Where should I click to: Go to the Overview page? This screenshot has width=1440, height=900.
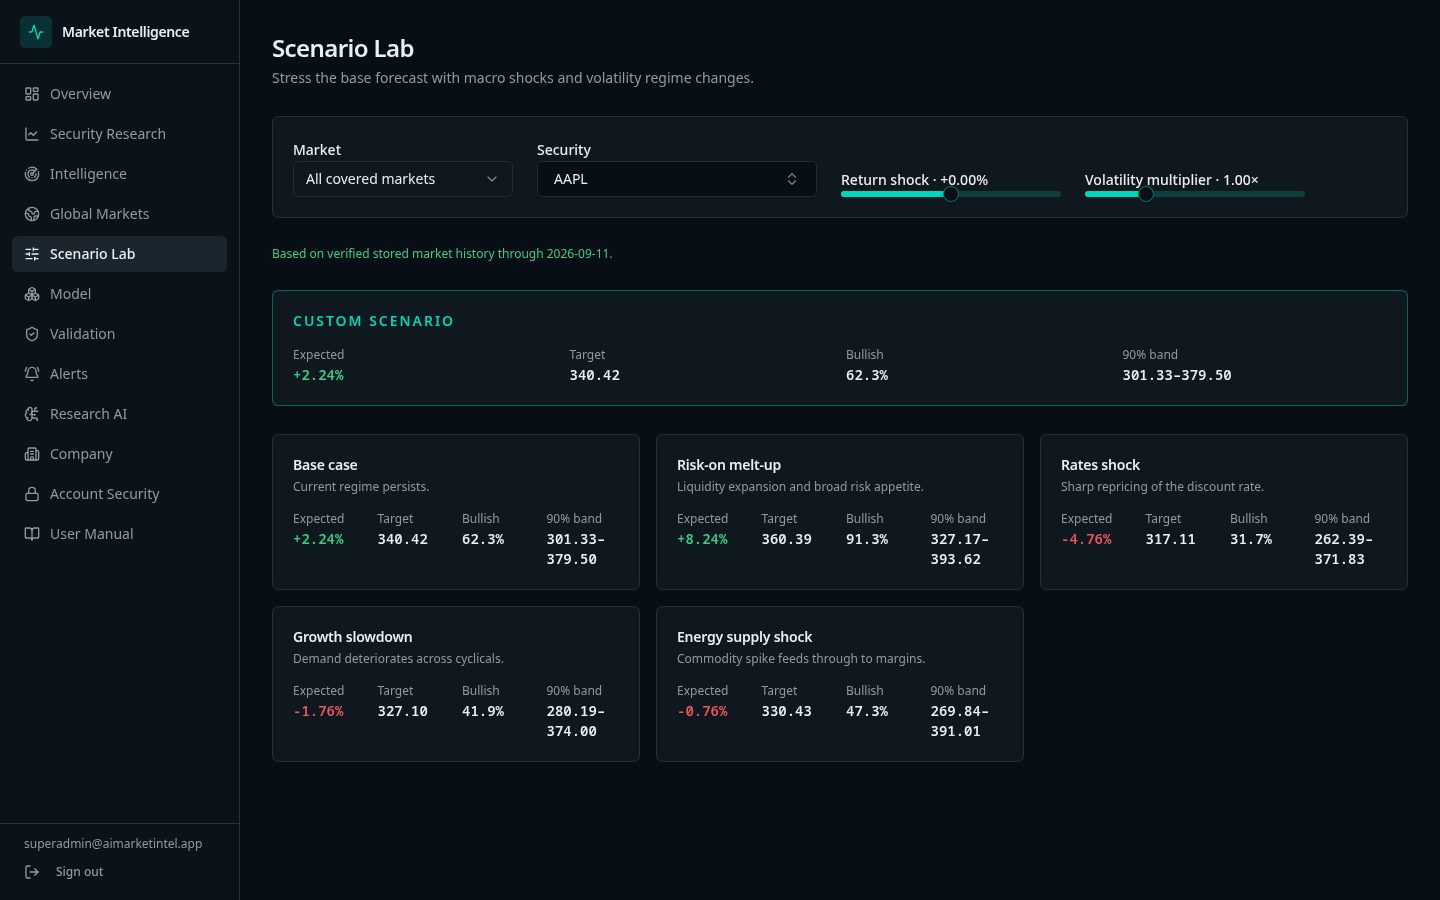pos(120,94)
